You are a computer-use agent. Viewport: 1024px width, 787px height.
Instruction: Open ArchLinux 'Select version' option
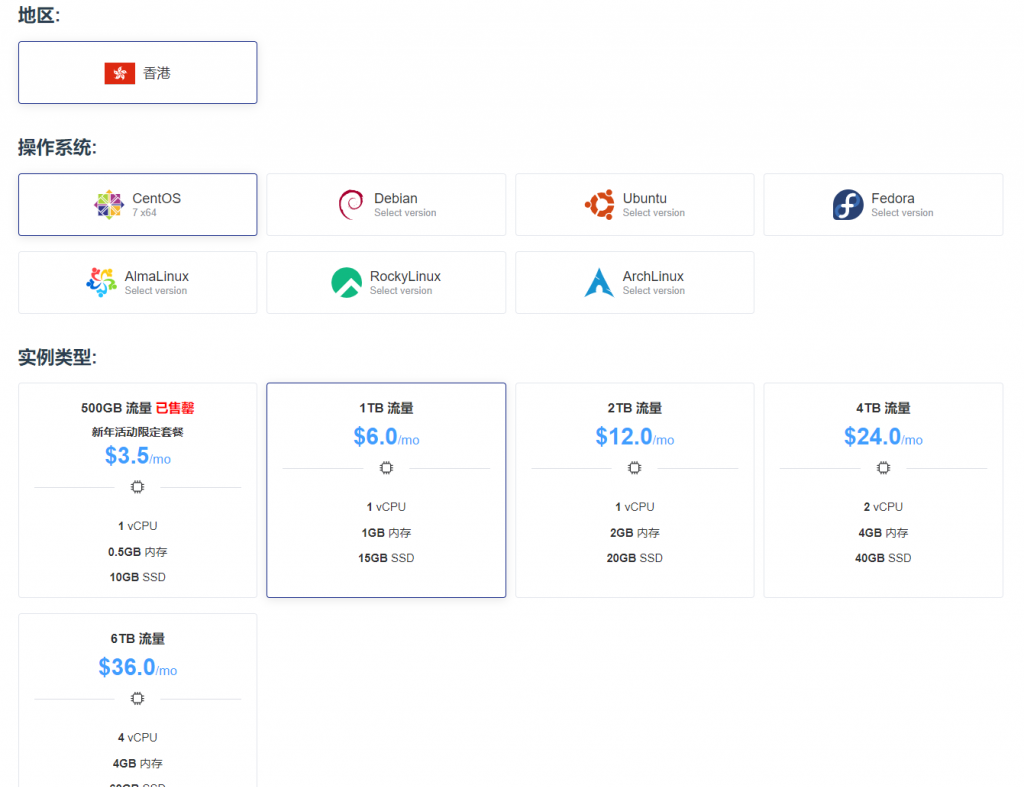[653, 291]
